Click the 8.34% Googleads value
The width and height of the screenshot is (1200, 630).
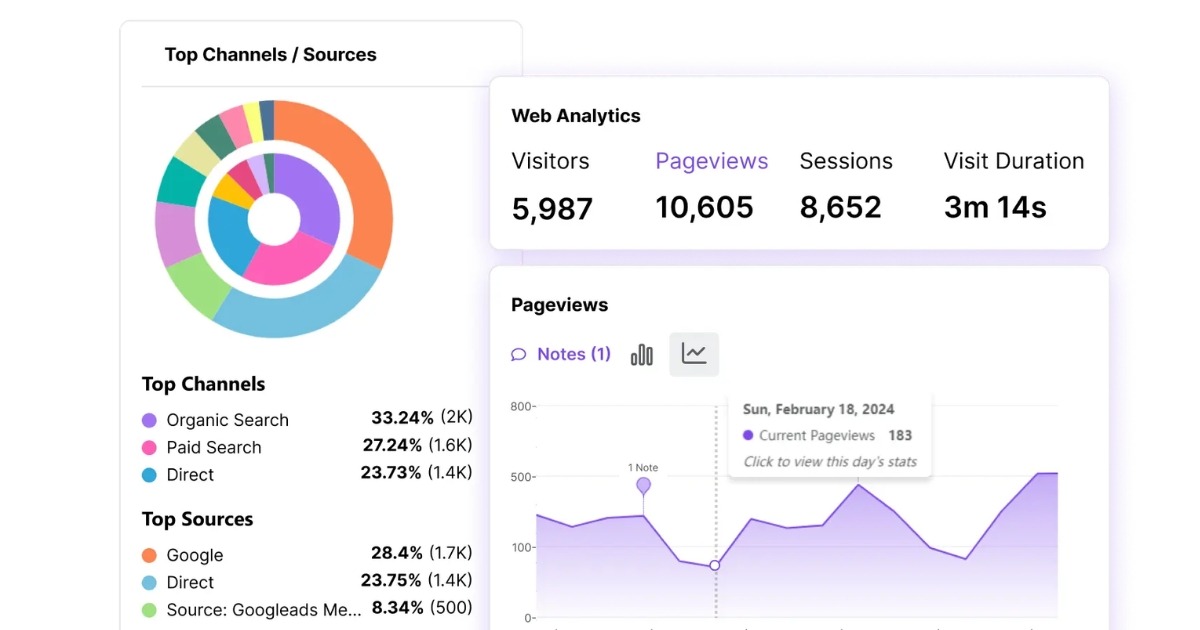pyautogui.click(x=397, y=607)
